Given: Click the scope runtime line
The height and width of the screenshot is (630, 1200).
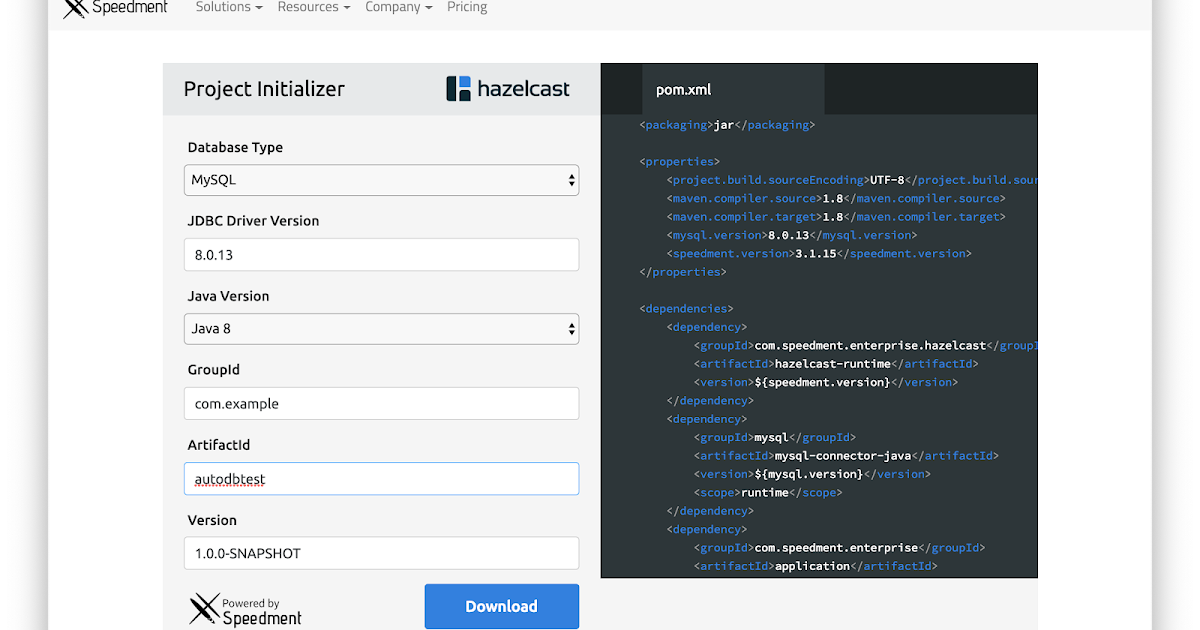Looking at the screenshot, I should (768, 492).
